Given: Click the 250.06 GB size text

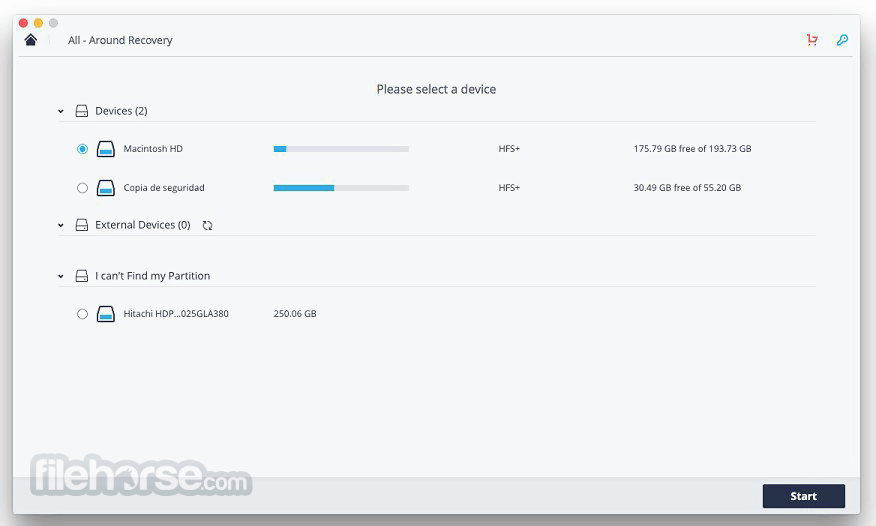Looking at the screenshot, I should click(295, 314).
